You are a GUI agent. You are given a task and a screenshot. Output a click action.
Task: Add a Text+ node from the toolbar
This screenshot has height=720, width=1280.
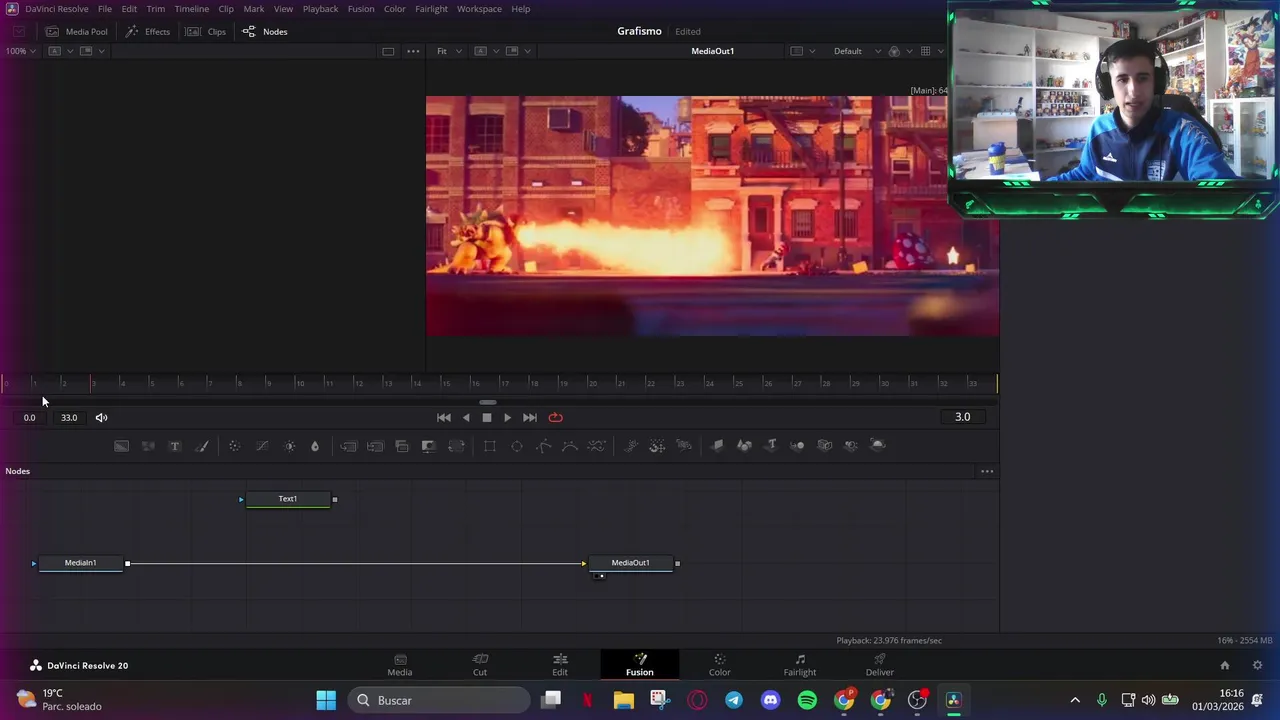tap(175, 446)
